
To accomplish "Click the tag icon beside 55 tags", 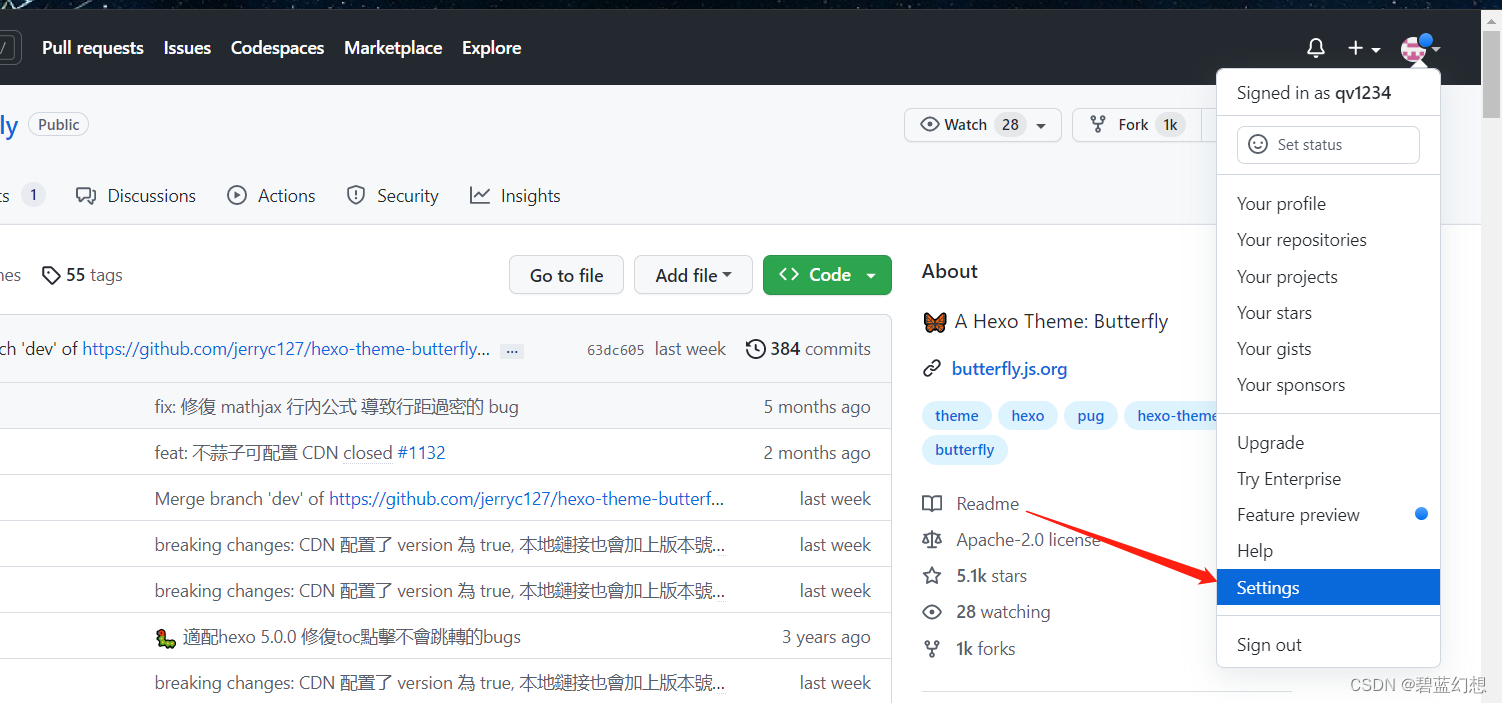I will coord(51,275).
